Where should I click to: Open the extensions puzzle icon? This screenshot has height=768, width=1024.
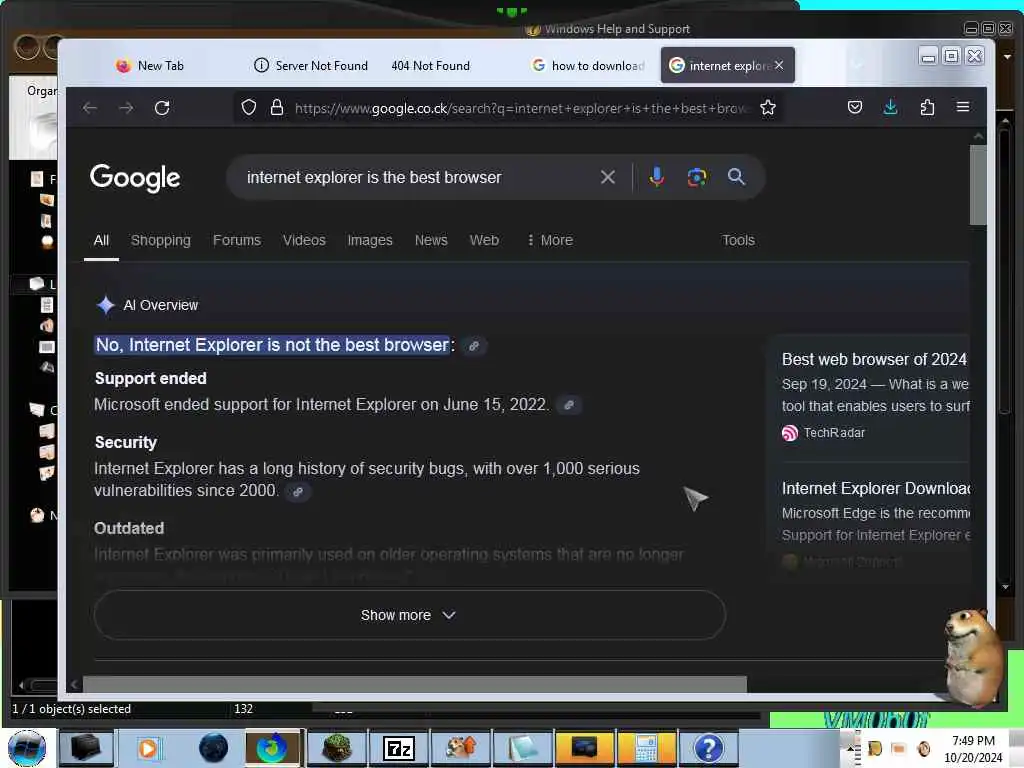pos(927,107)
